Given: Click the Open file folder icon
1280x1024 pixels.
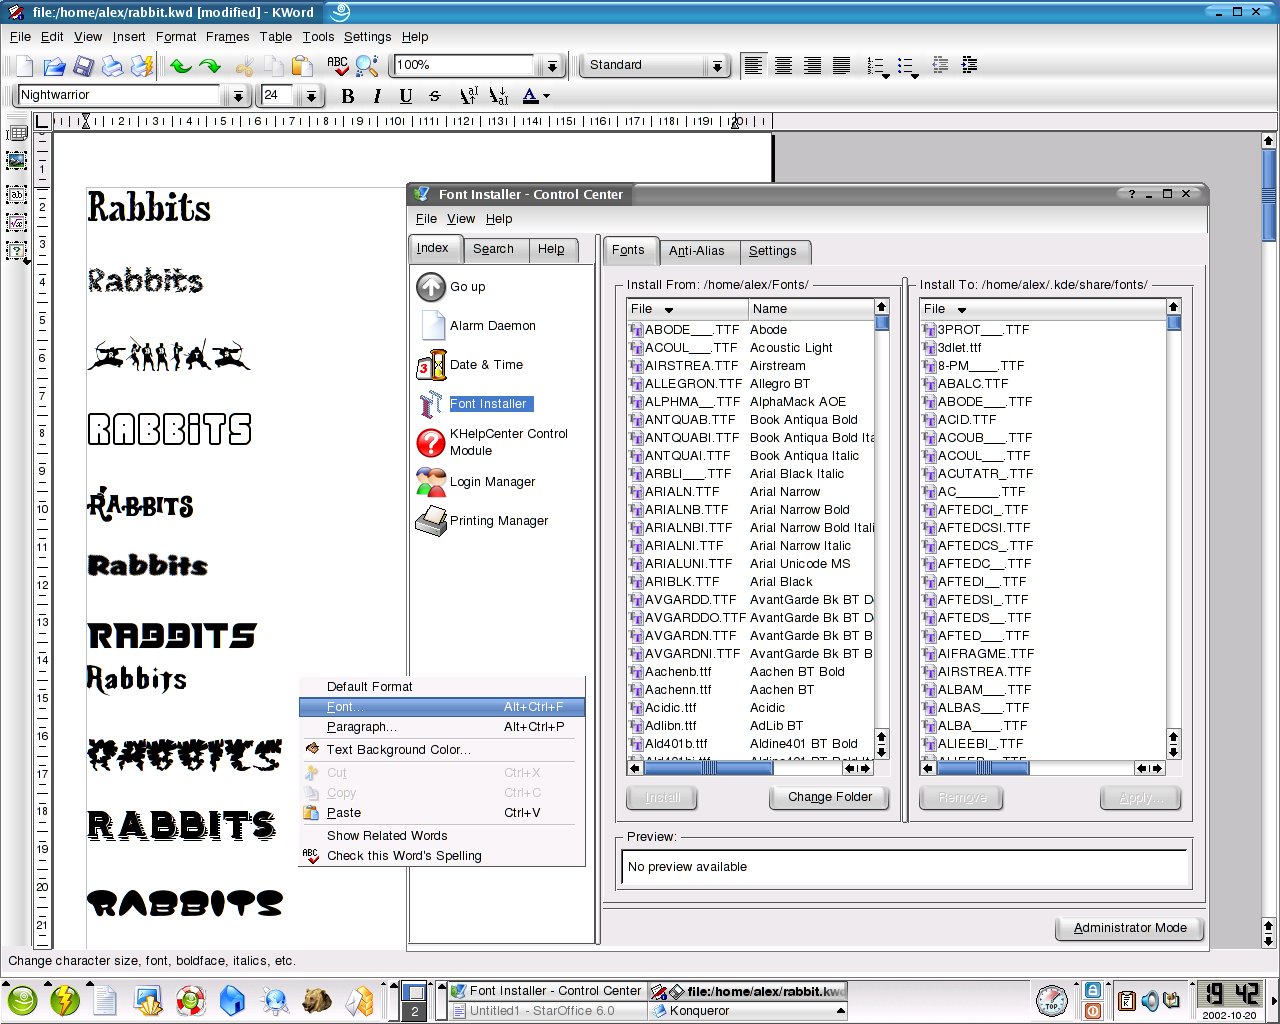Looking at the screenshot, I should (x=54, y=66).
